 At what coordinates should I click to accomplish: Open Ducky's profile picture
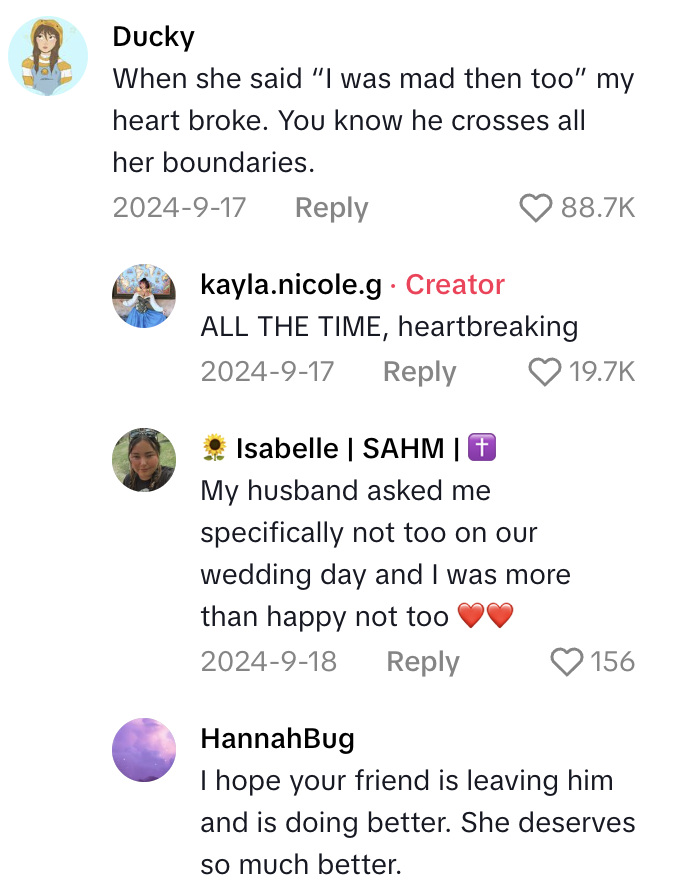click(48, 57)
